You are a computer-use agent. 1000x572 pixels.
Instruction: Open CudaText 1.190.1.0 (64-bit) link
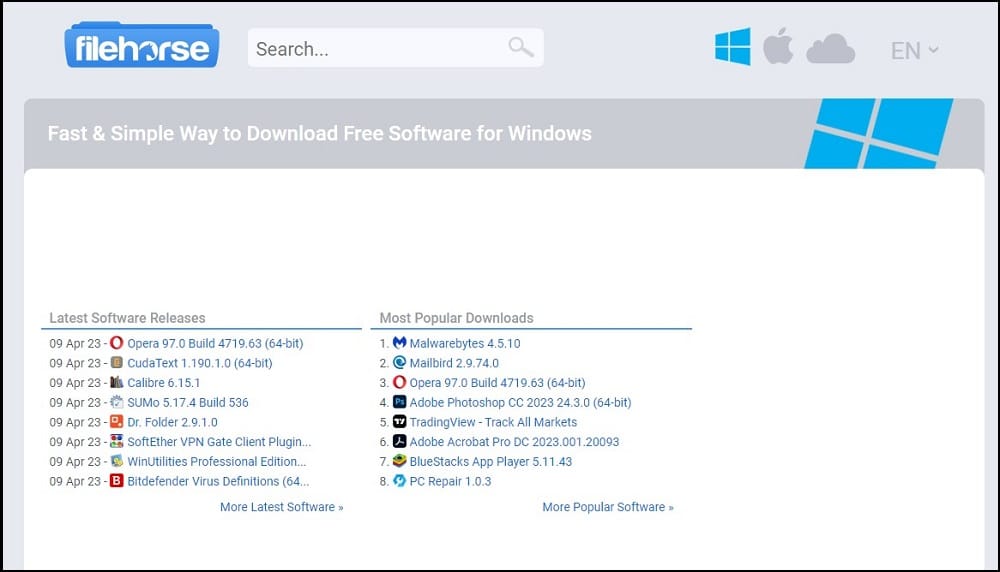point(200,363)
